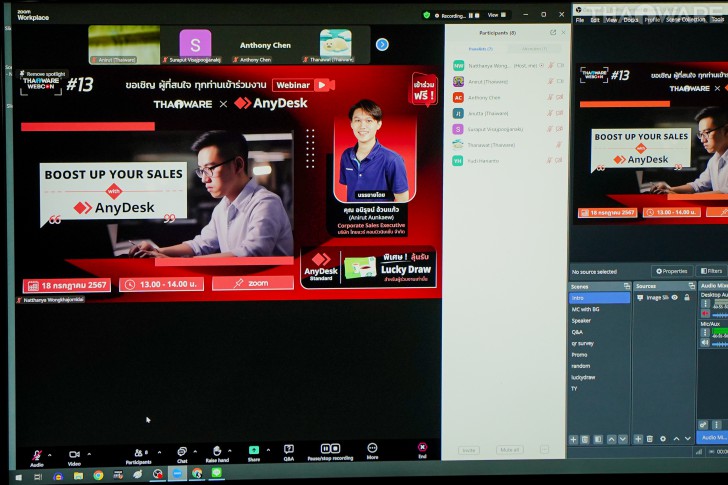Toggle Mic/Aux mute speaker icon
This screenshot has width=728, height=485.
point(705,343)
